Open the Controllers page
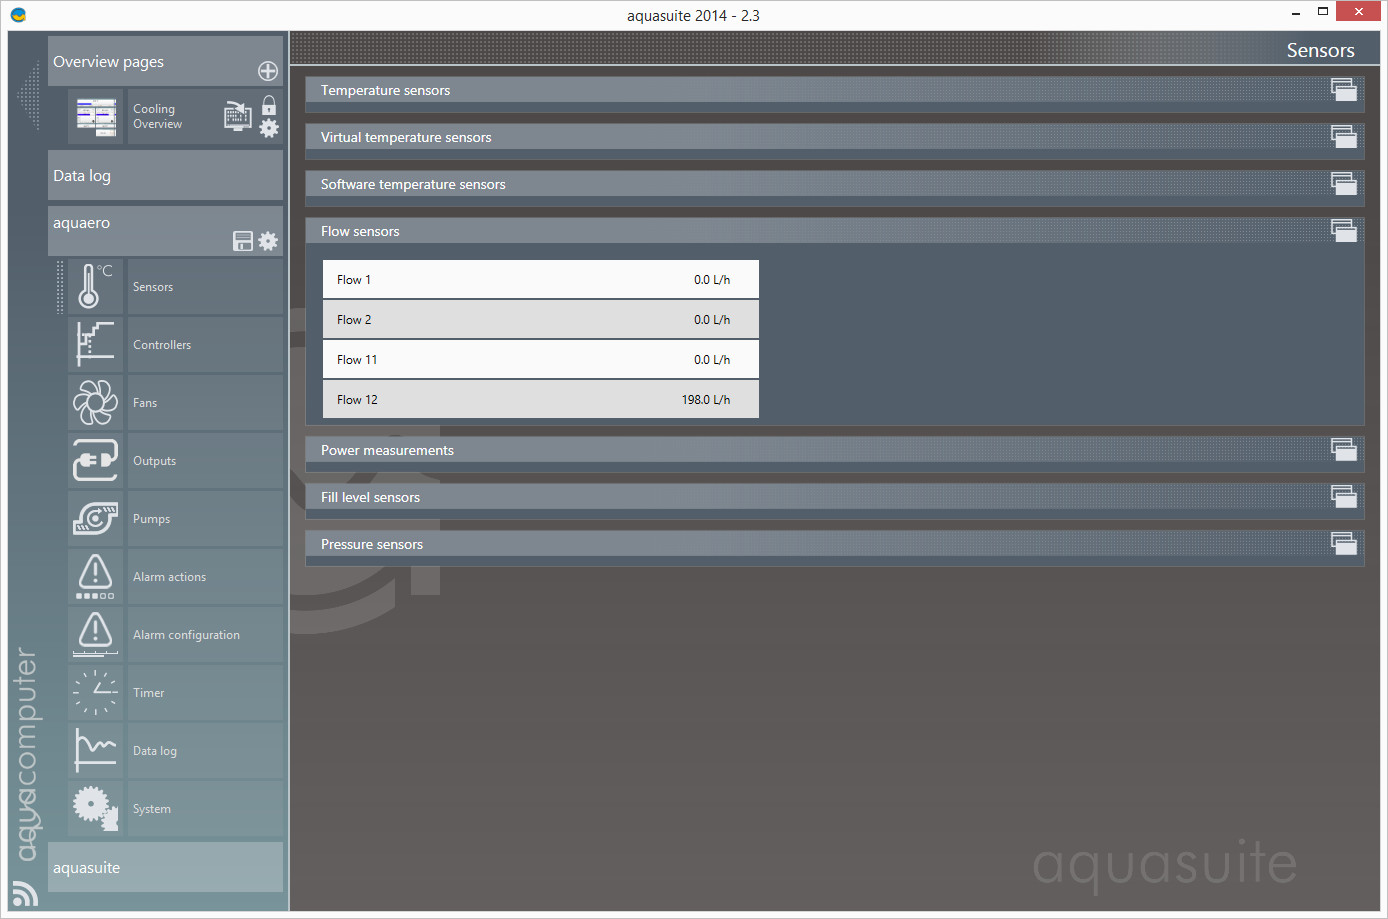Screen dimensions: 1388x919 (205, 345)
